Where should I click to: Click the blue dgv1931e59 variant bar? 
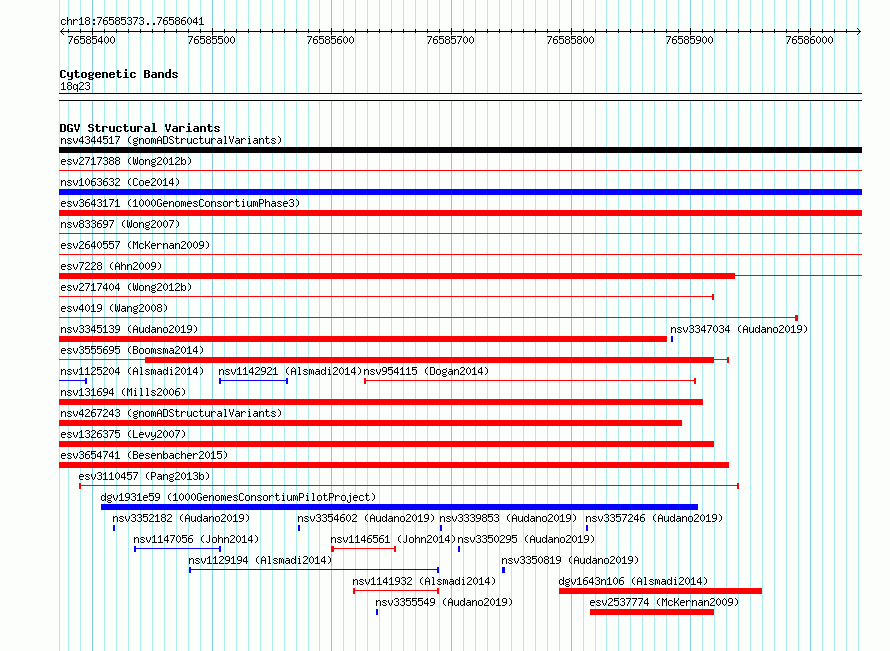(399, 507)
